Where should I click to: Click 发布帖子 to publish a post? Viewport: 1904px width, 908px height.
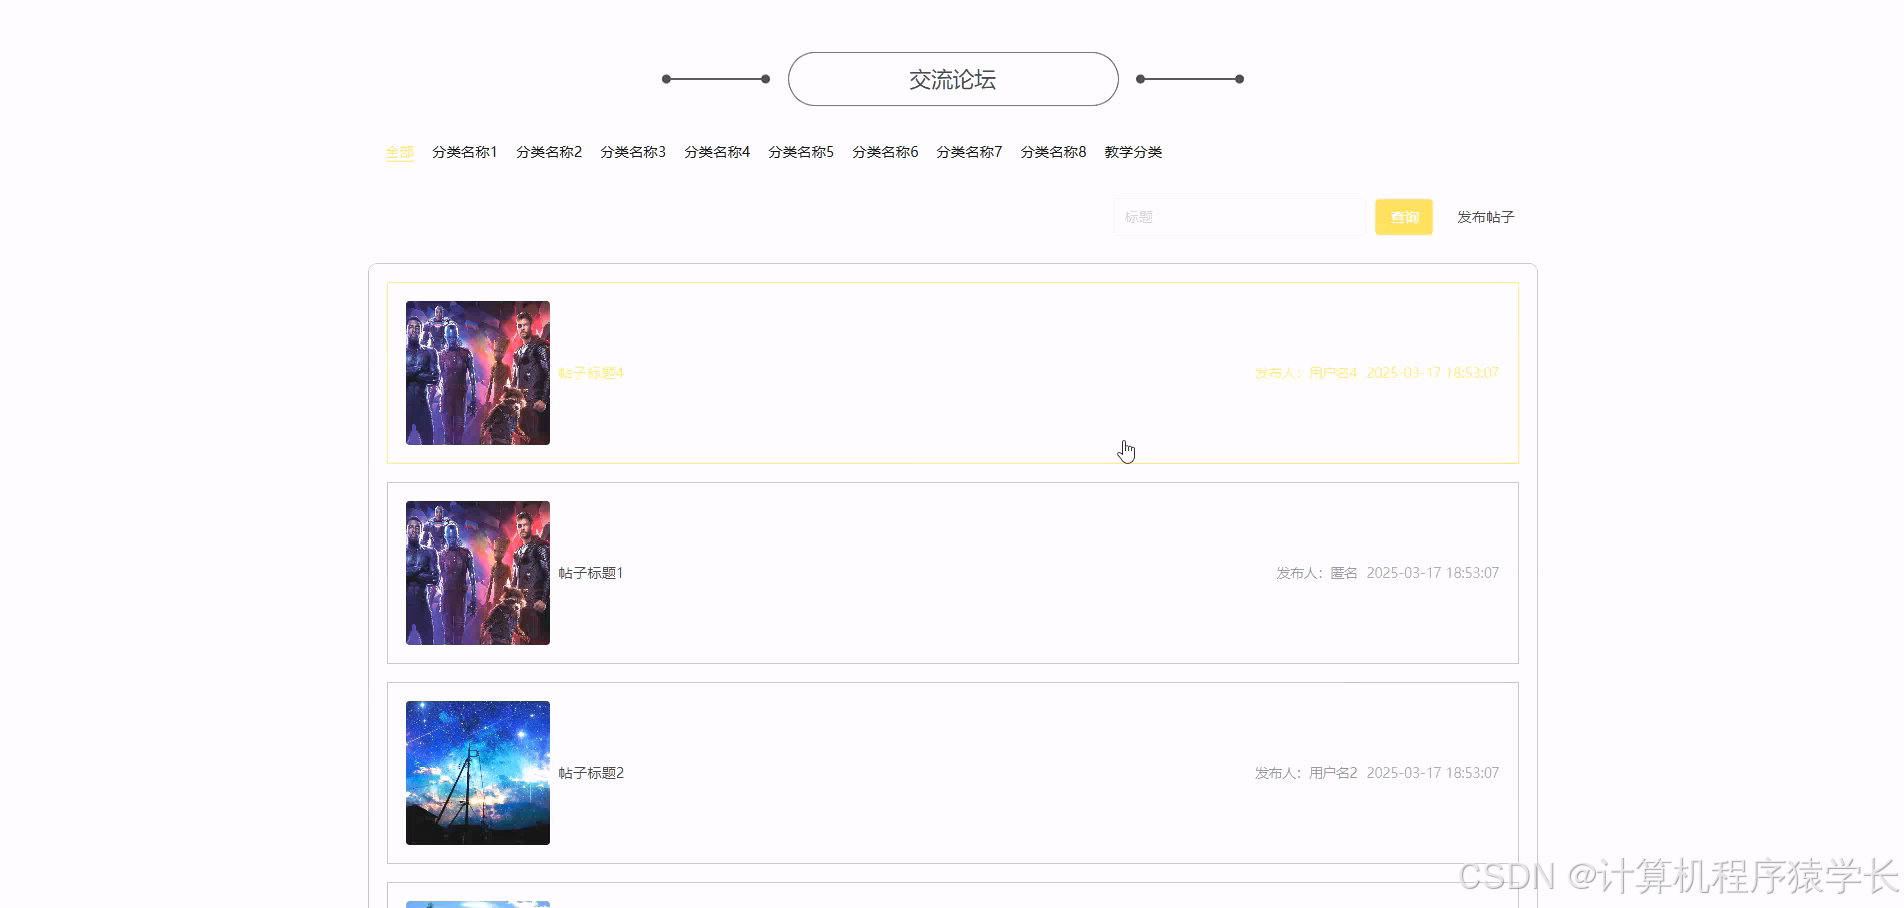[x=1485, y=217]
